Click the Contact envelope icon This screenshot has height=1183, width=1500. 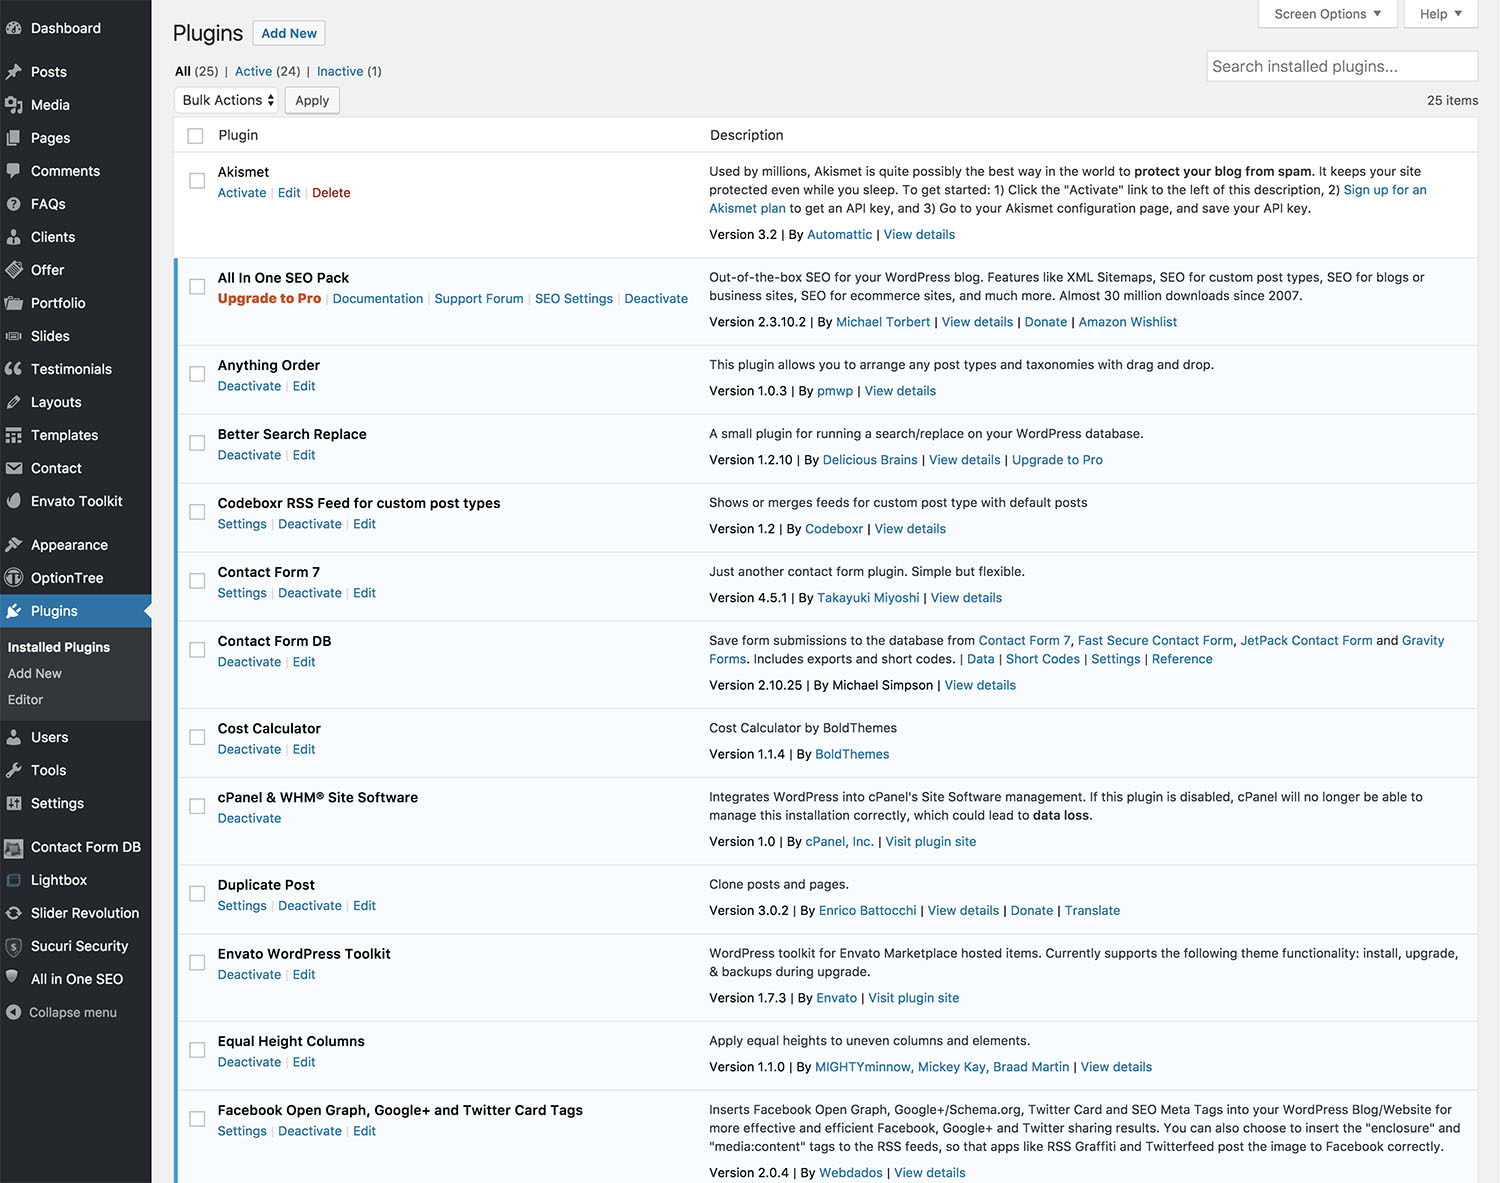tap(14, 468)
